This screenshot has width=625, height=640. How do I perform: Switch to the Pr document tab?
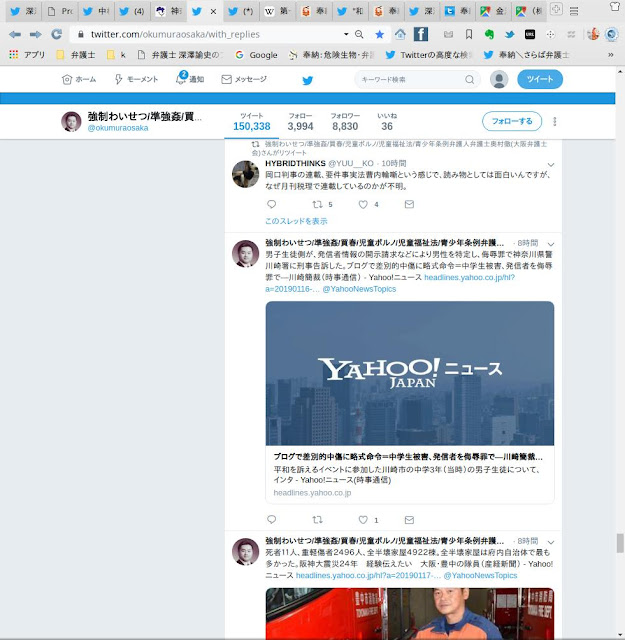60,11
